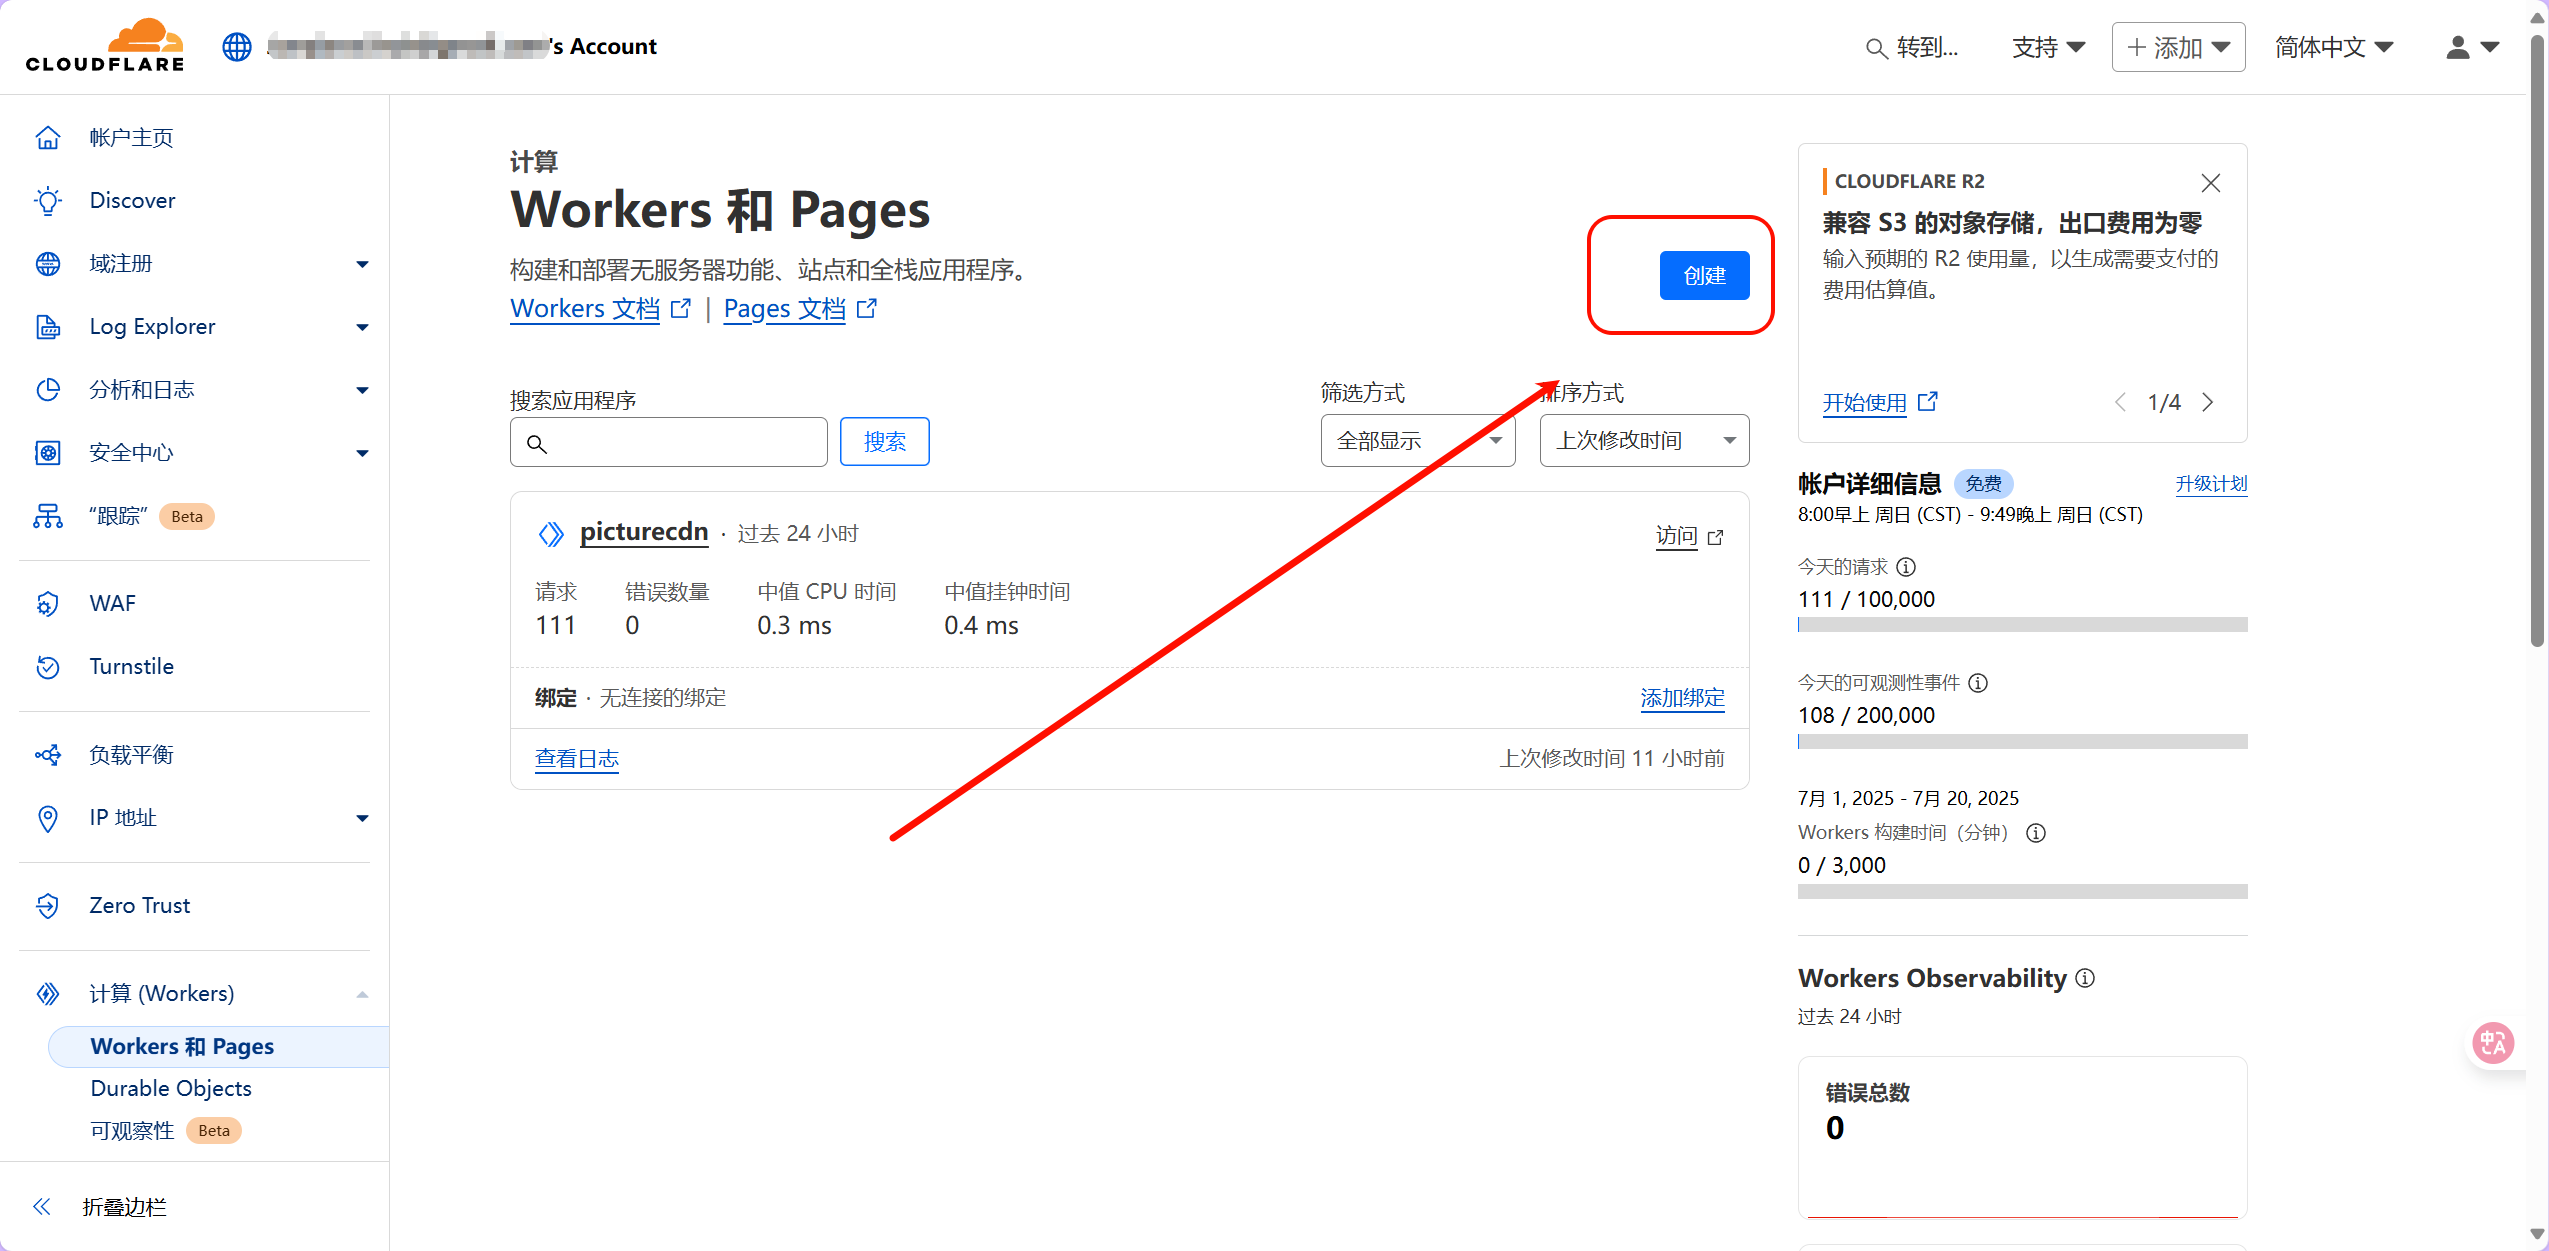Go to next promo card arrow

click(x=2209, y=403)
